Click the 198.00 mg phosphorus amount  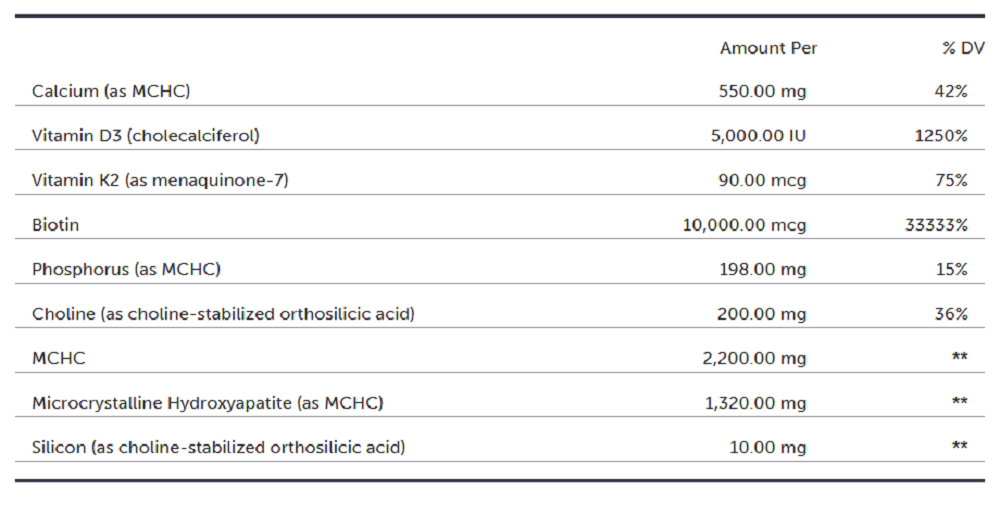(762, 269)
